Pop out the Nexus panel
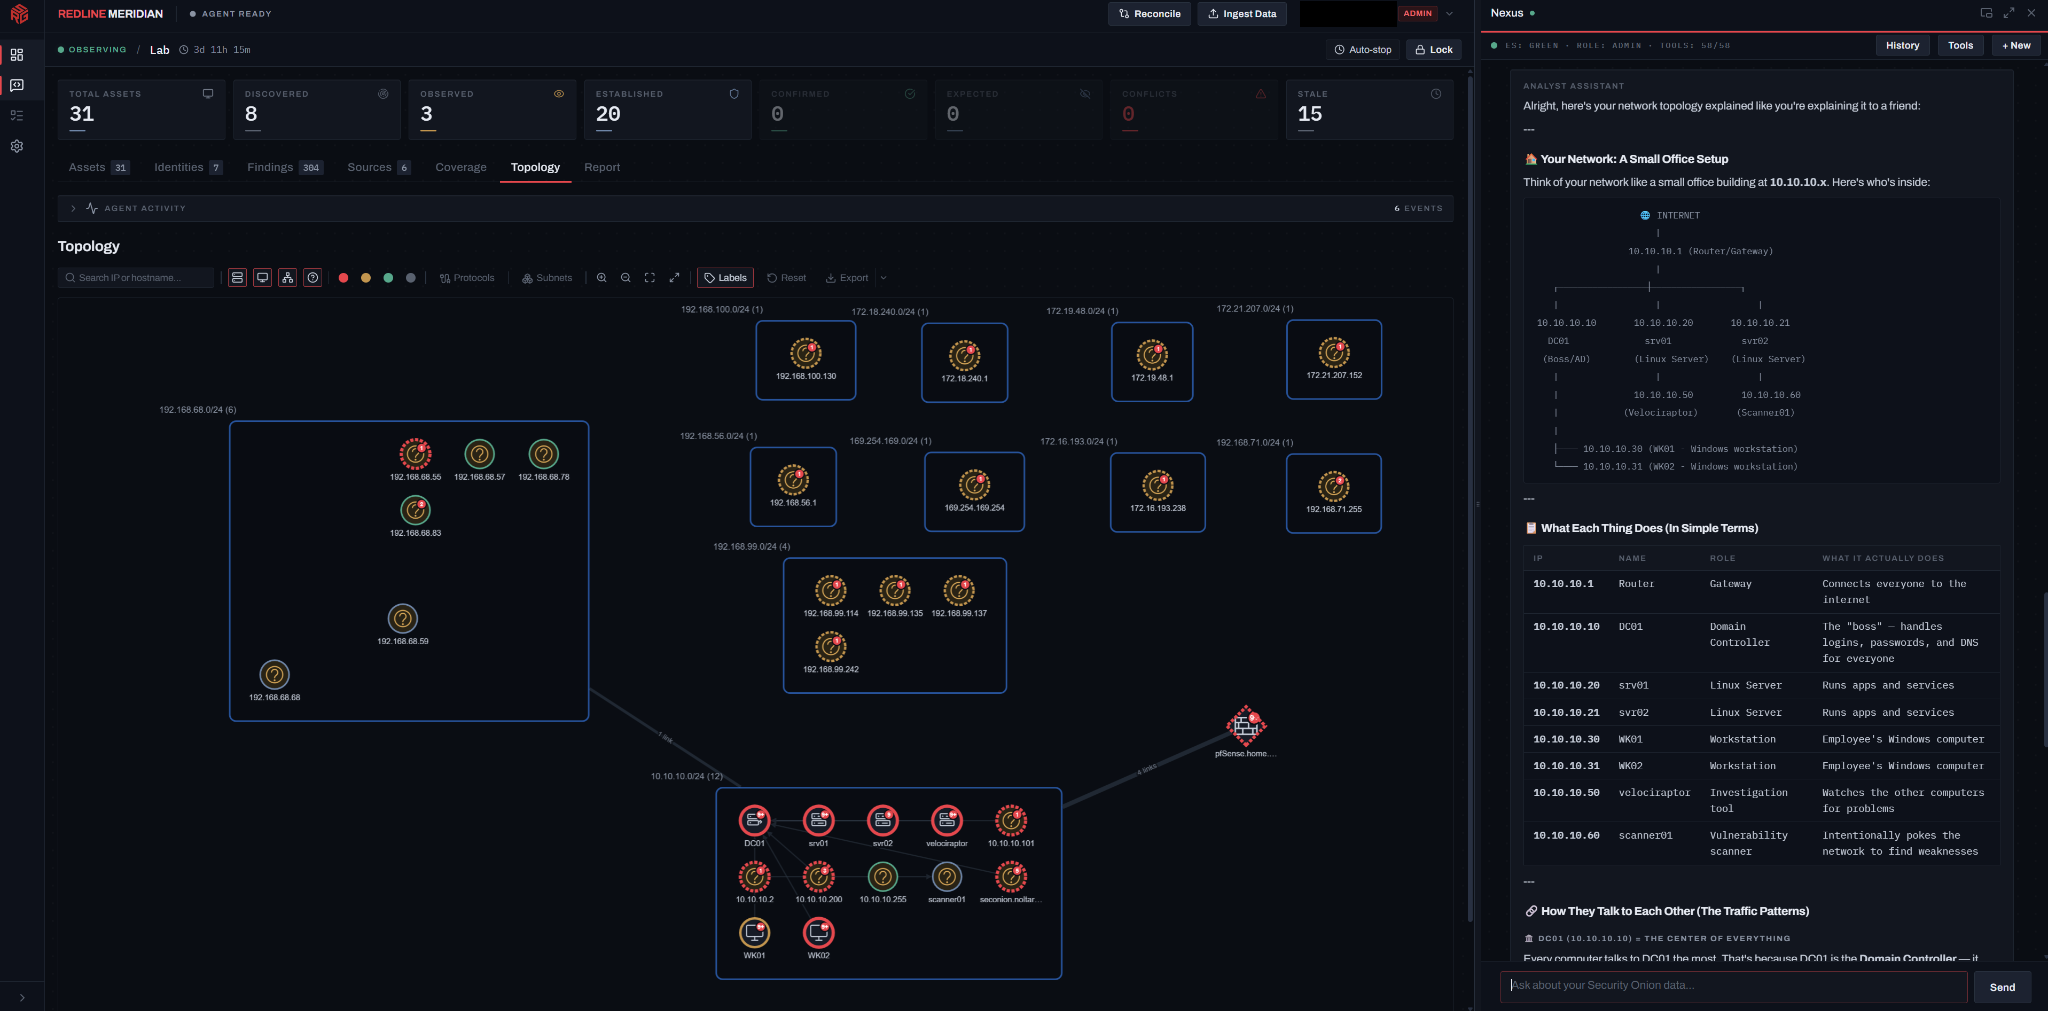The image size is (2048, 1011). (1986, 13)
